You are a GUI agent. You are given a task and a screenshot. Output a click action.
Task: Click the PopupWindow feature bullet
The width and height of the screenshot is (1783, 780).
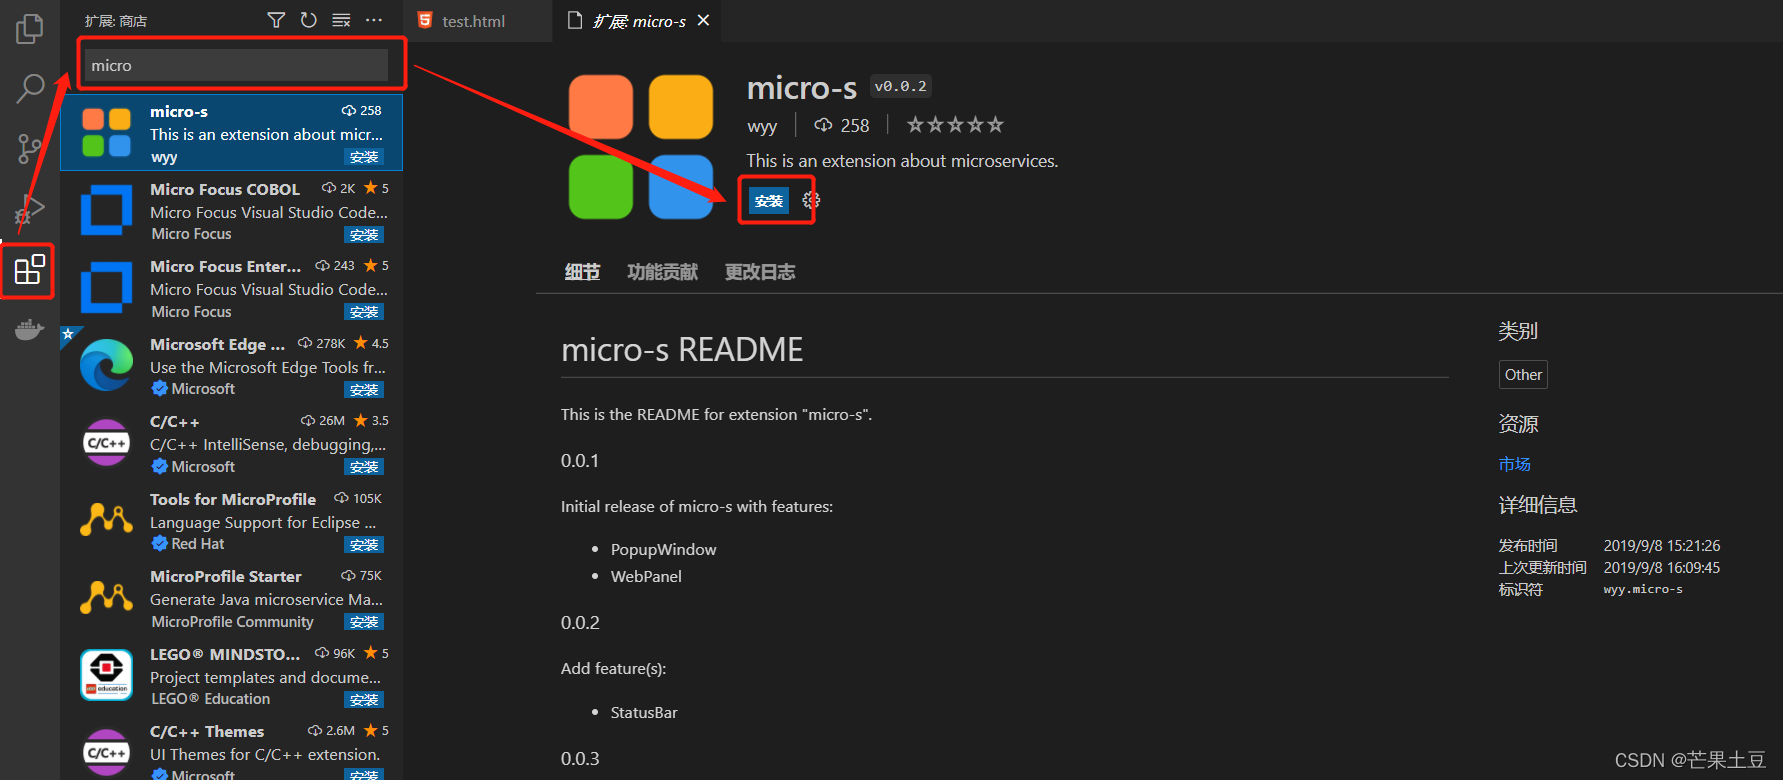click(x=664, y=550)
